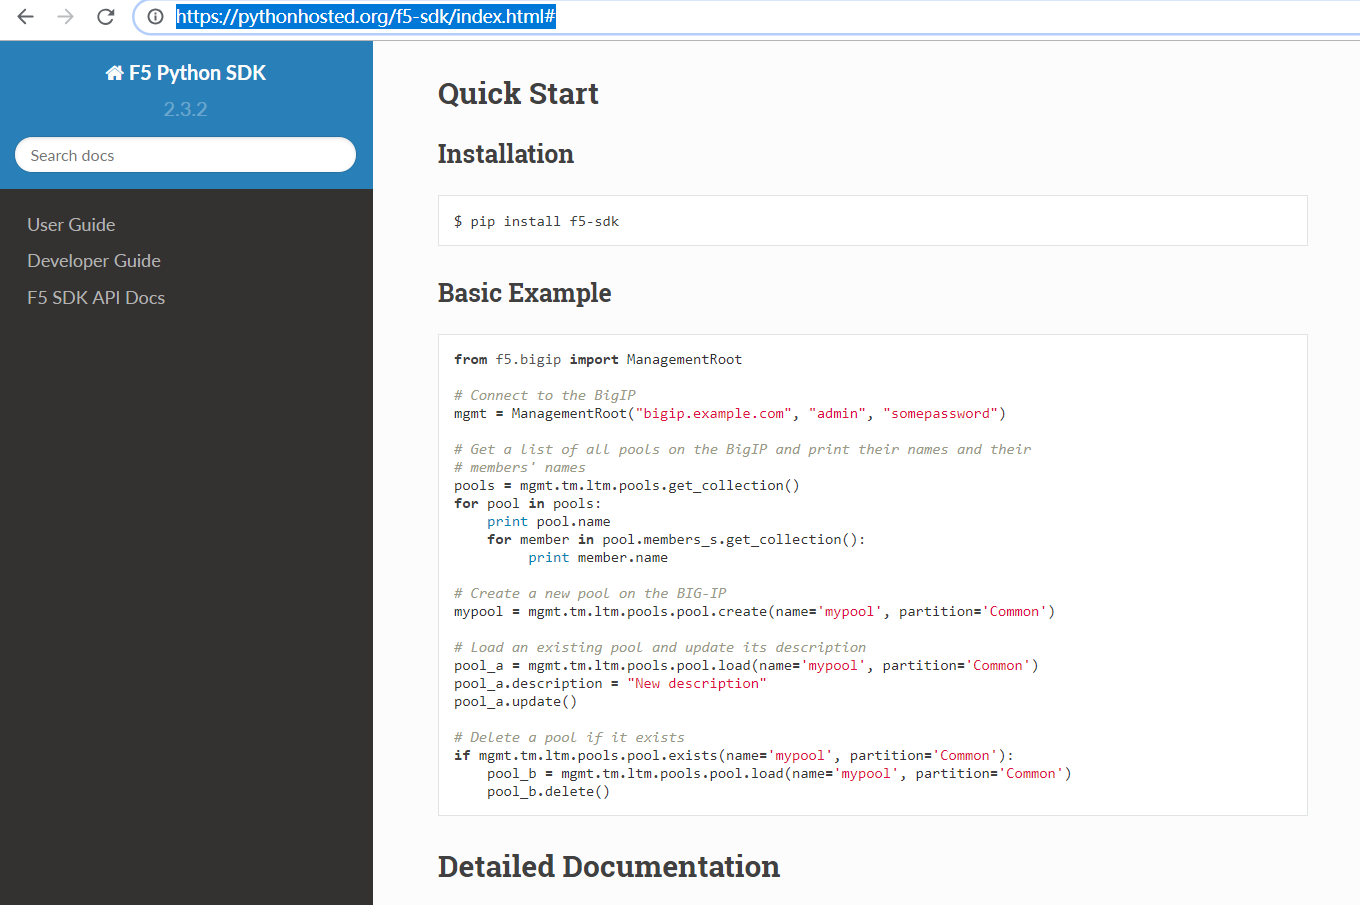Viewport: 1360px width, 905px height.
Task: Click the version number 2.3.2
Action: [186, 109]
